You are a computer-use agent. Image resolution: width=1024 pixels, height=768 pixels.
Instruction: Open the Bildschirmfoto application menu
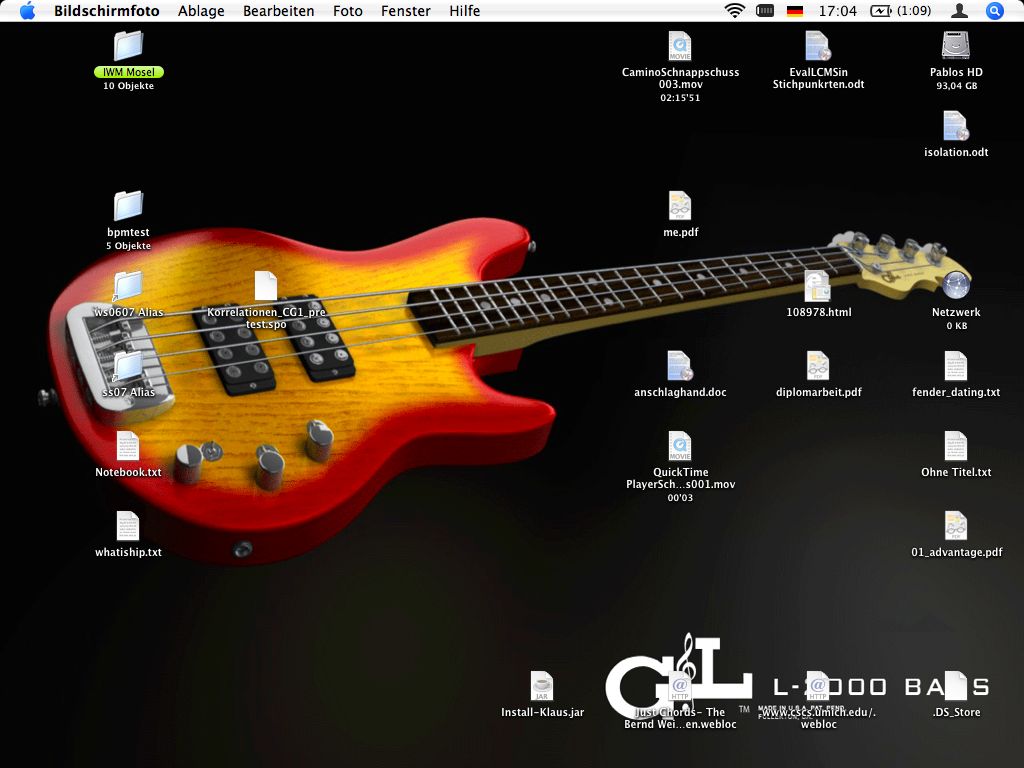click(x=106, y=11)
